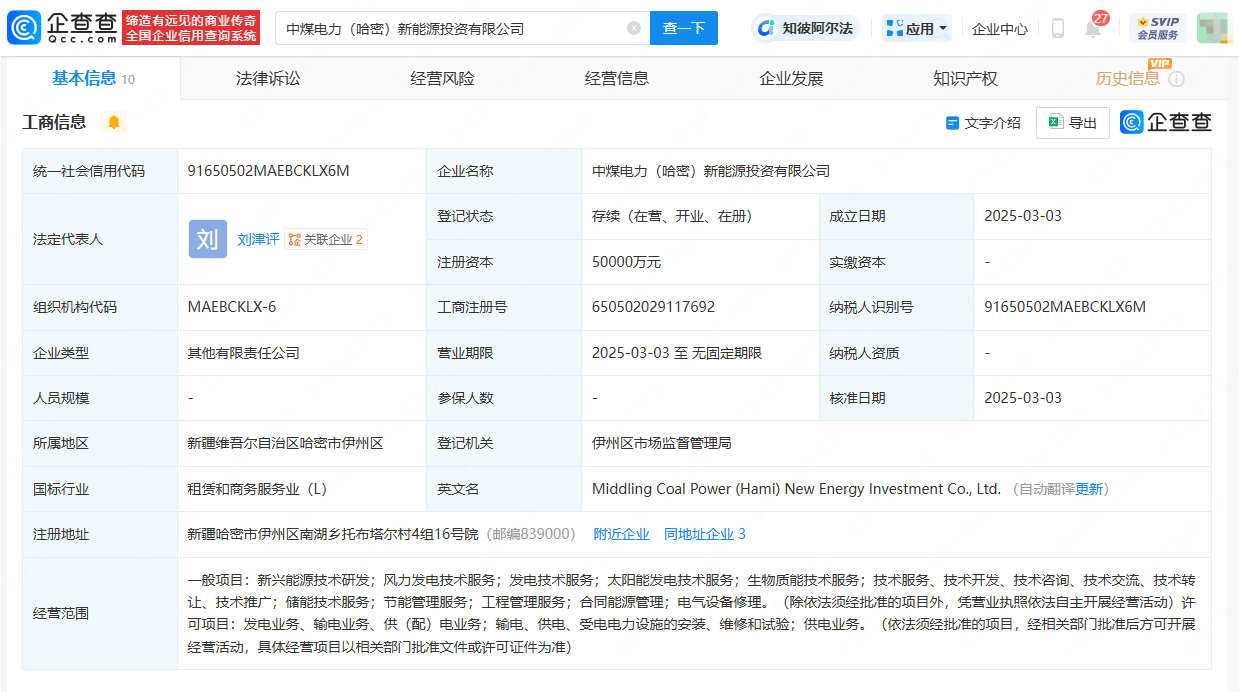Click the 同地址企业 3 link
The width and height of the screenshot is (1239, 692).
coord(705,534)
